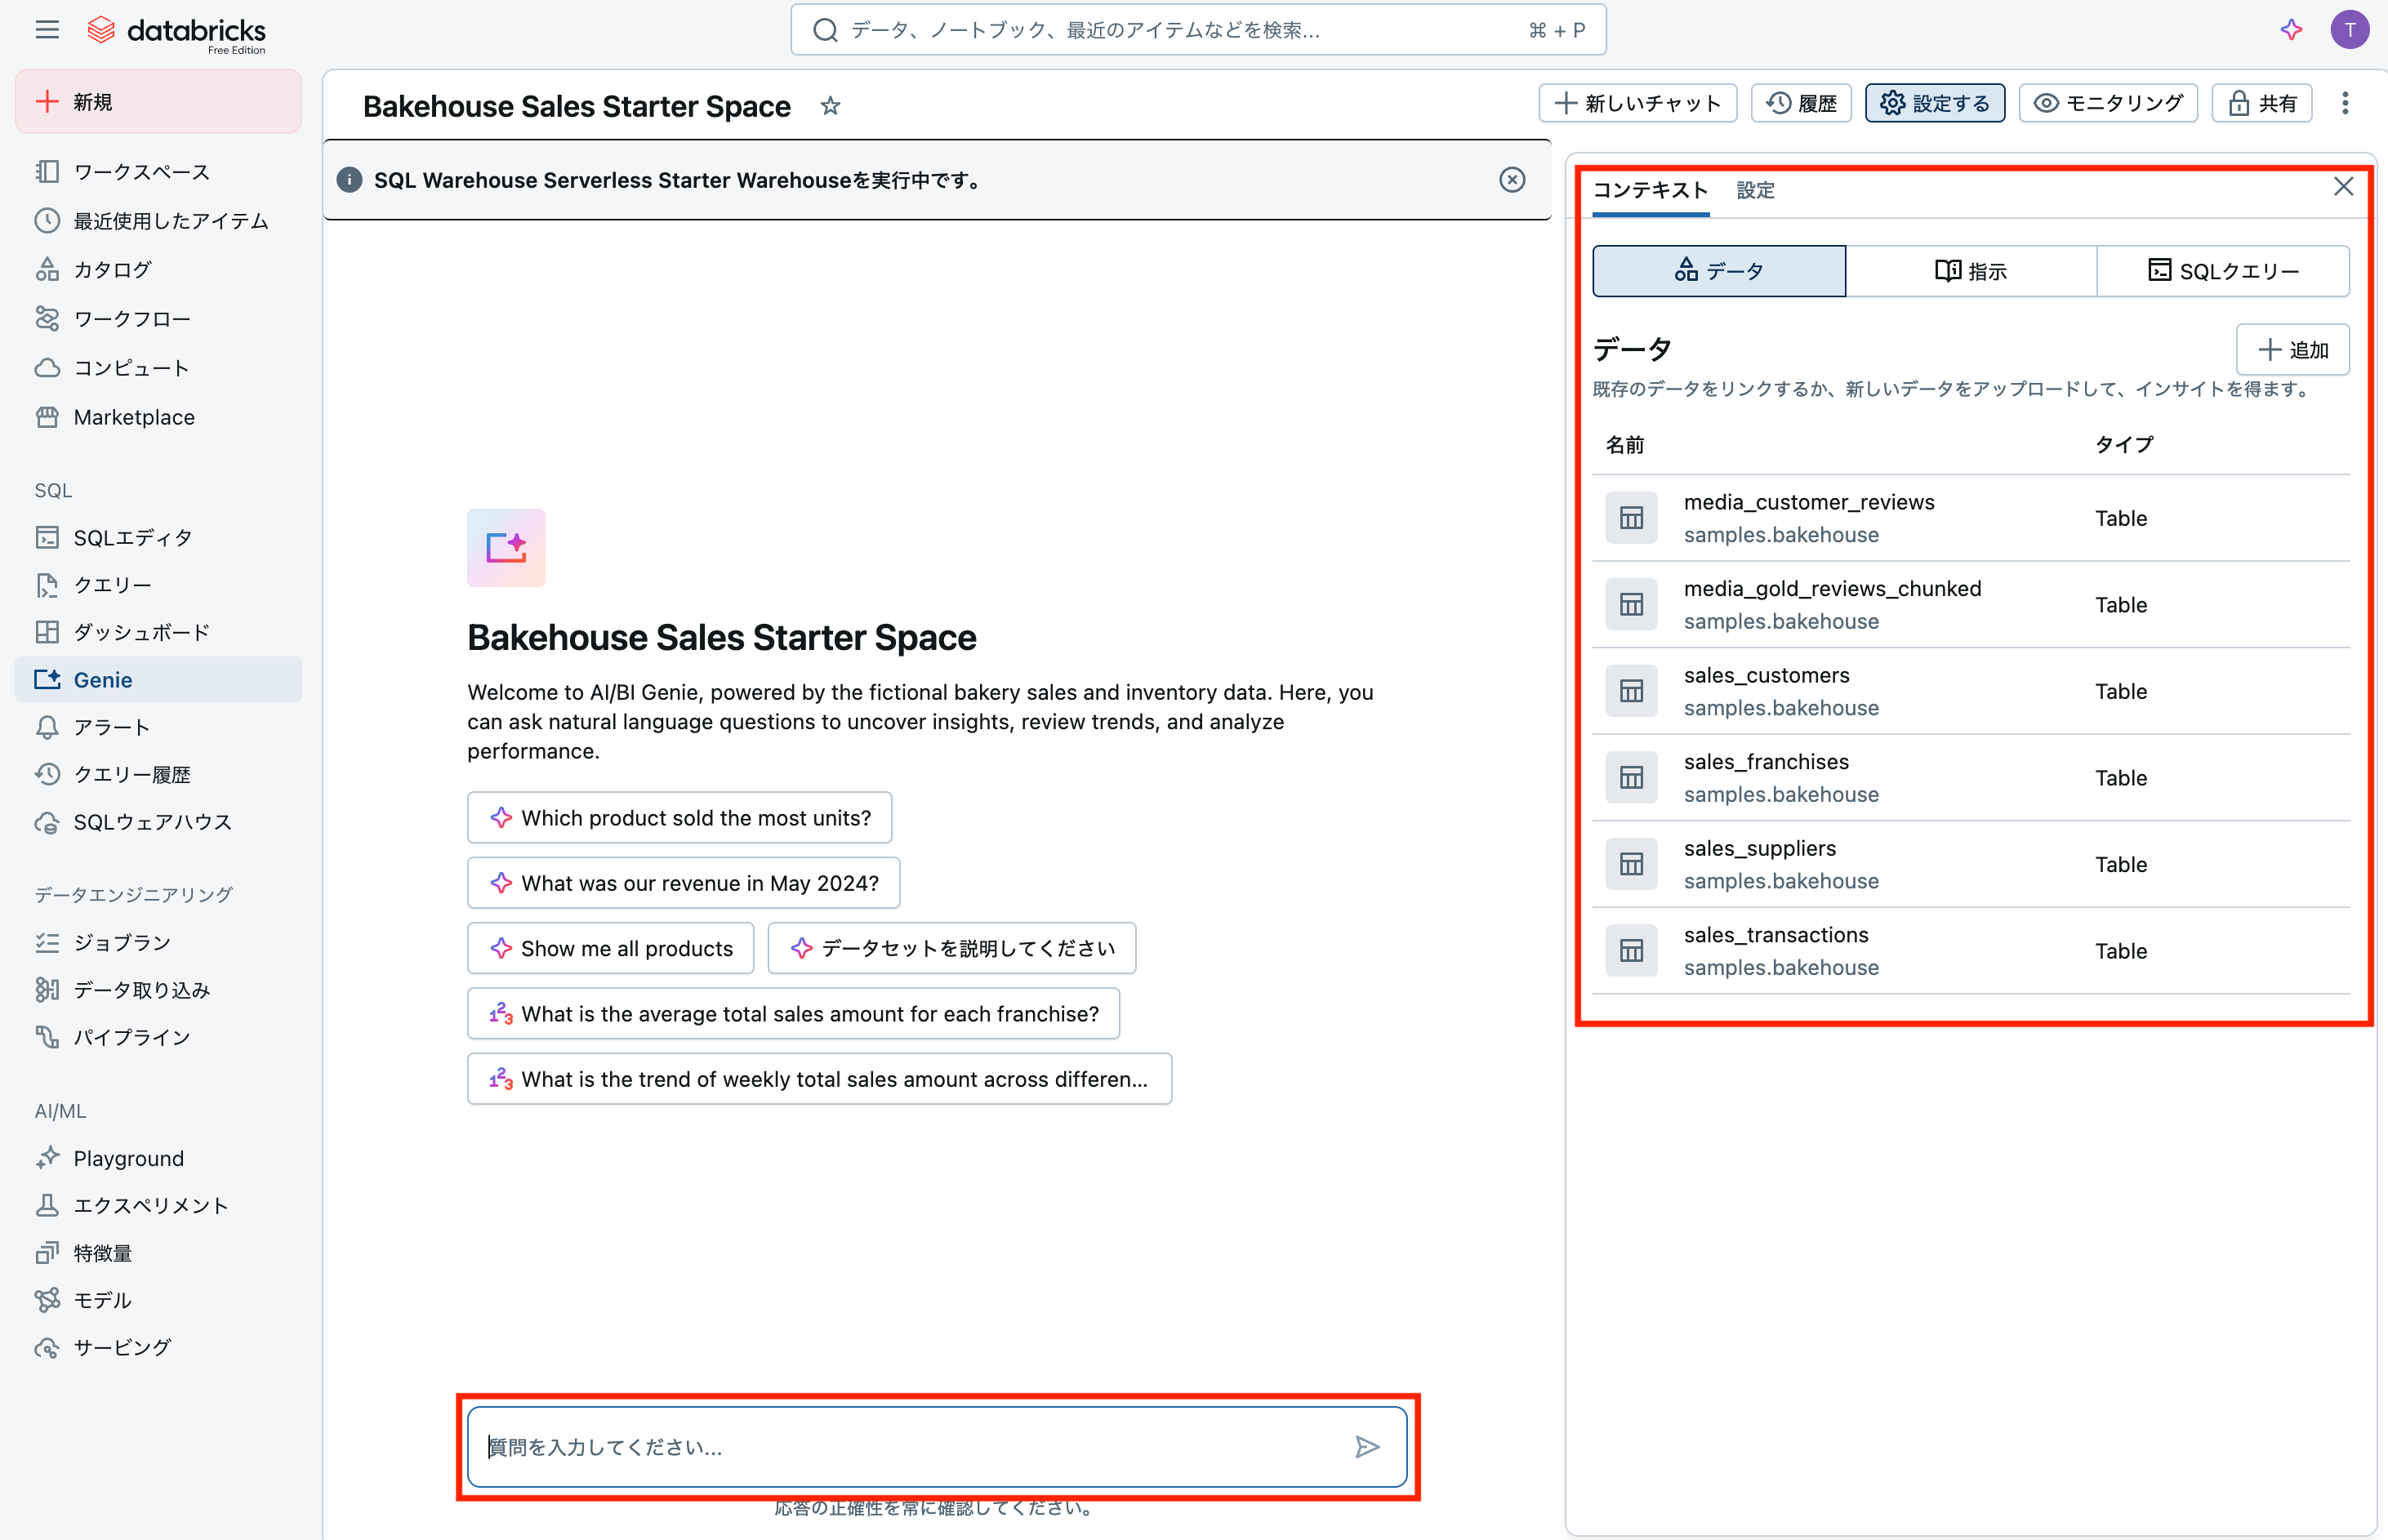Switch to the コンテキスト tab
Screen dimensions: 2388x1540
click(1650, 190)
